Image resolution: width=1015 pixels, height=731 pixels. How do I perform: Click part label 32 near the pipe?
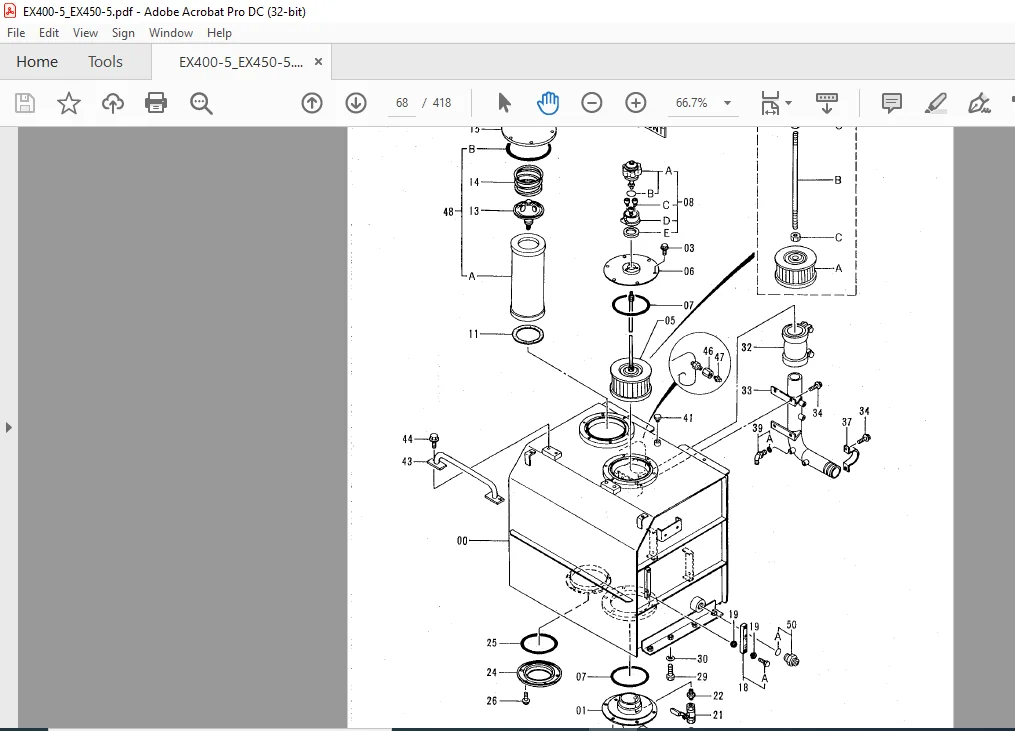point(746,348)
